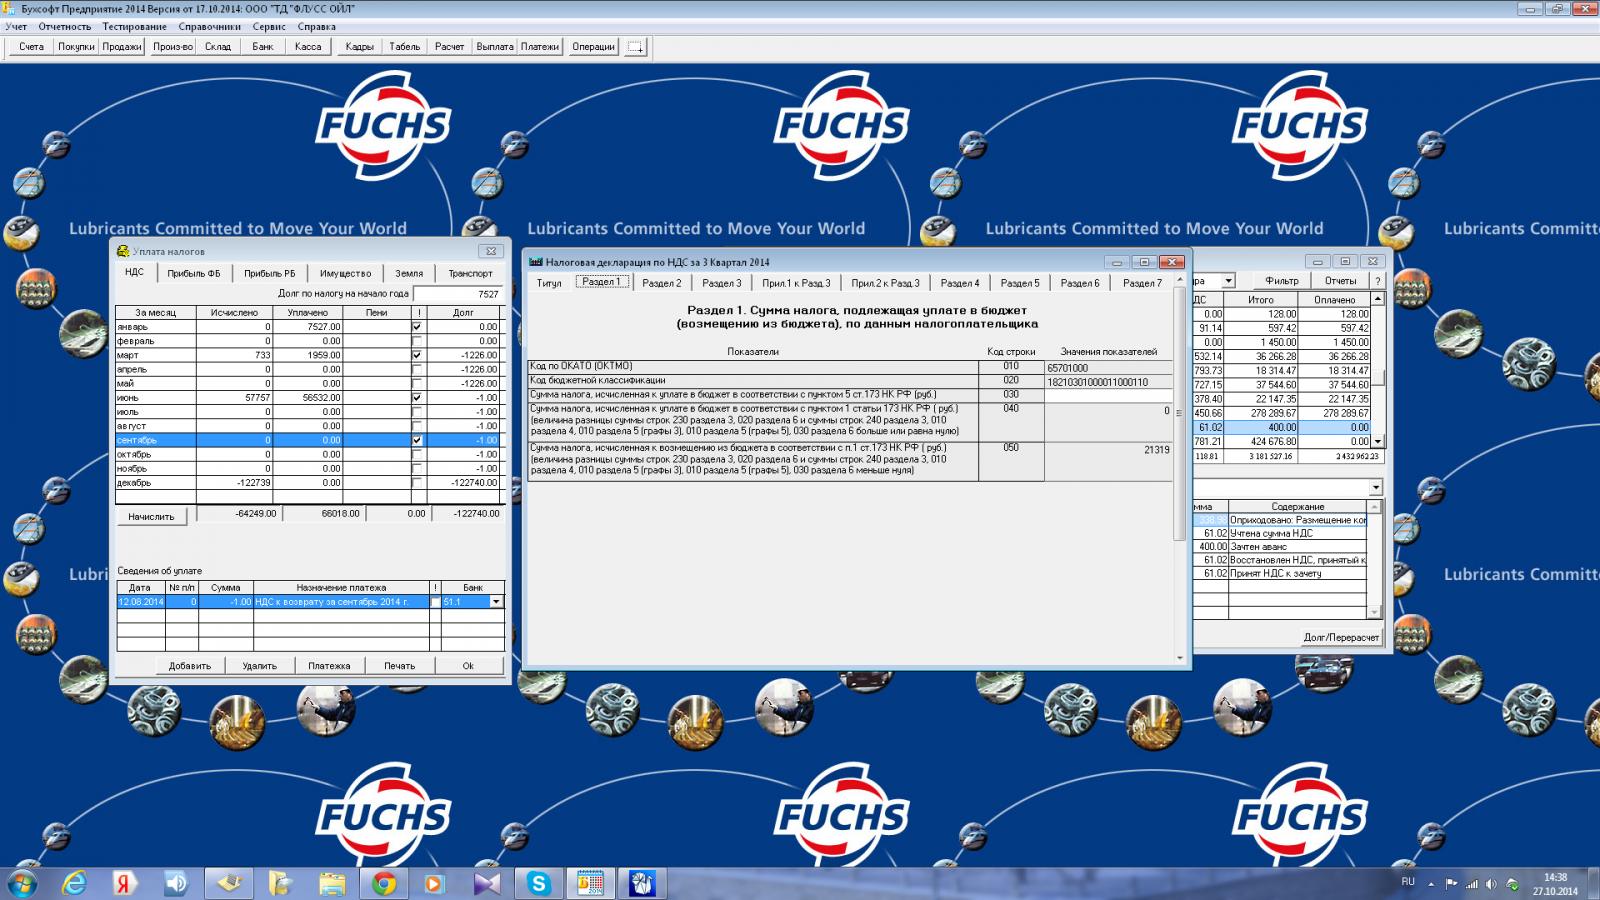
Task: Click the Visual Studio taskbar icon
Action: point(488,883)
